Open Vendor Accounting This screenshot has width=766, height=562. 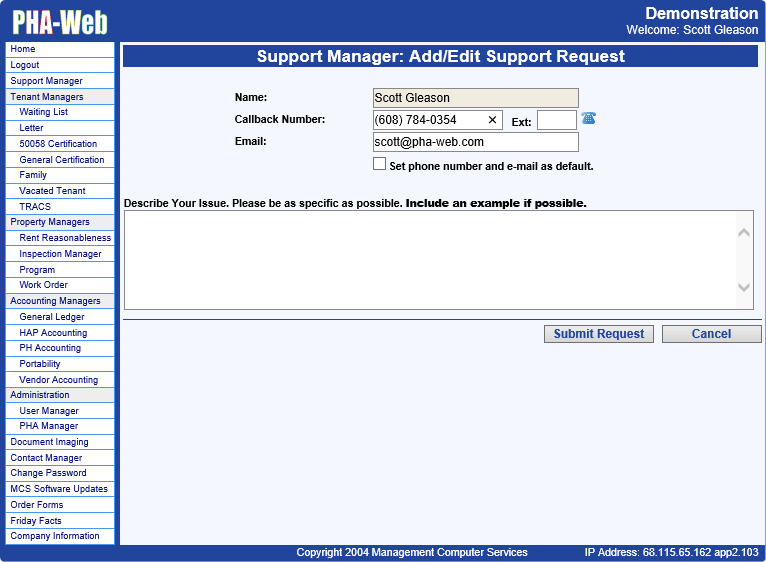[x=60, y=379]
